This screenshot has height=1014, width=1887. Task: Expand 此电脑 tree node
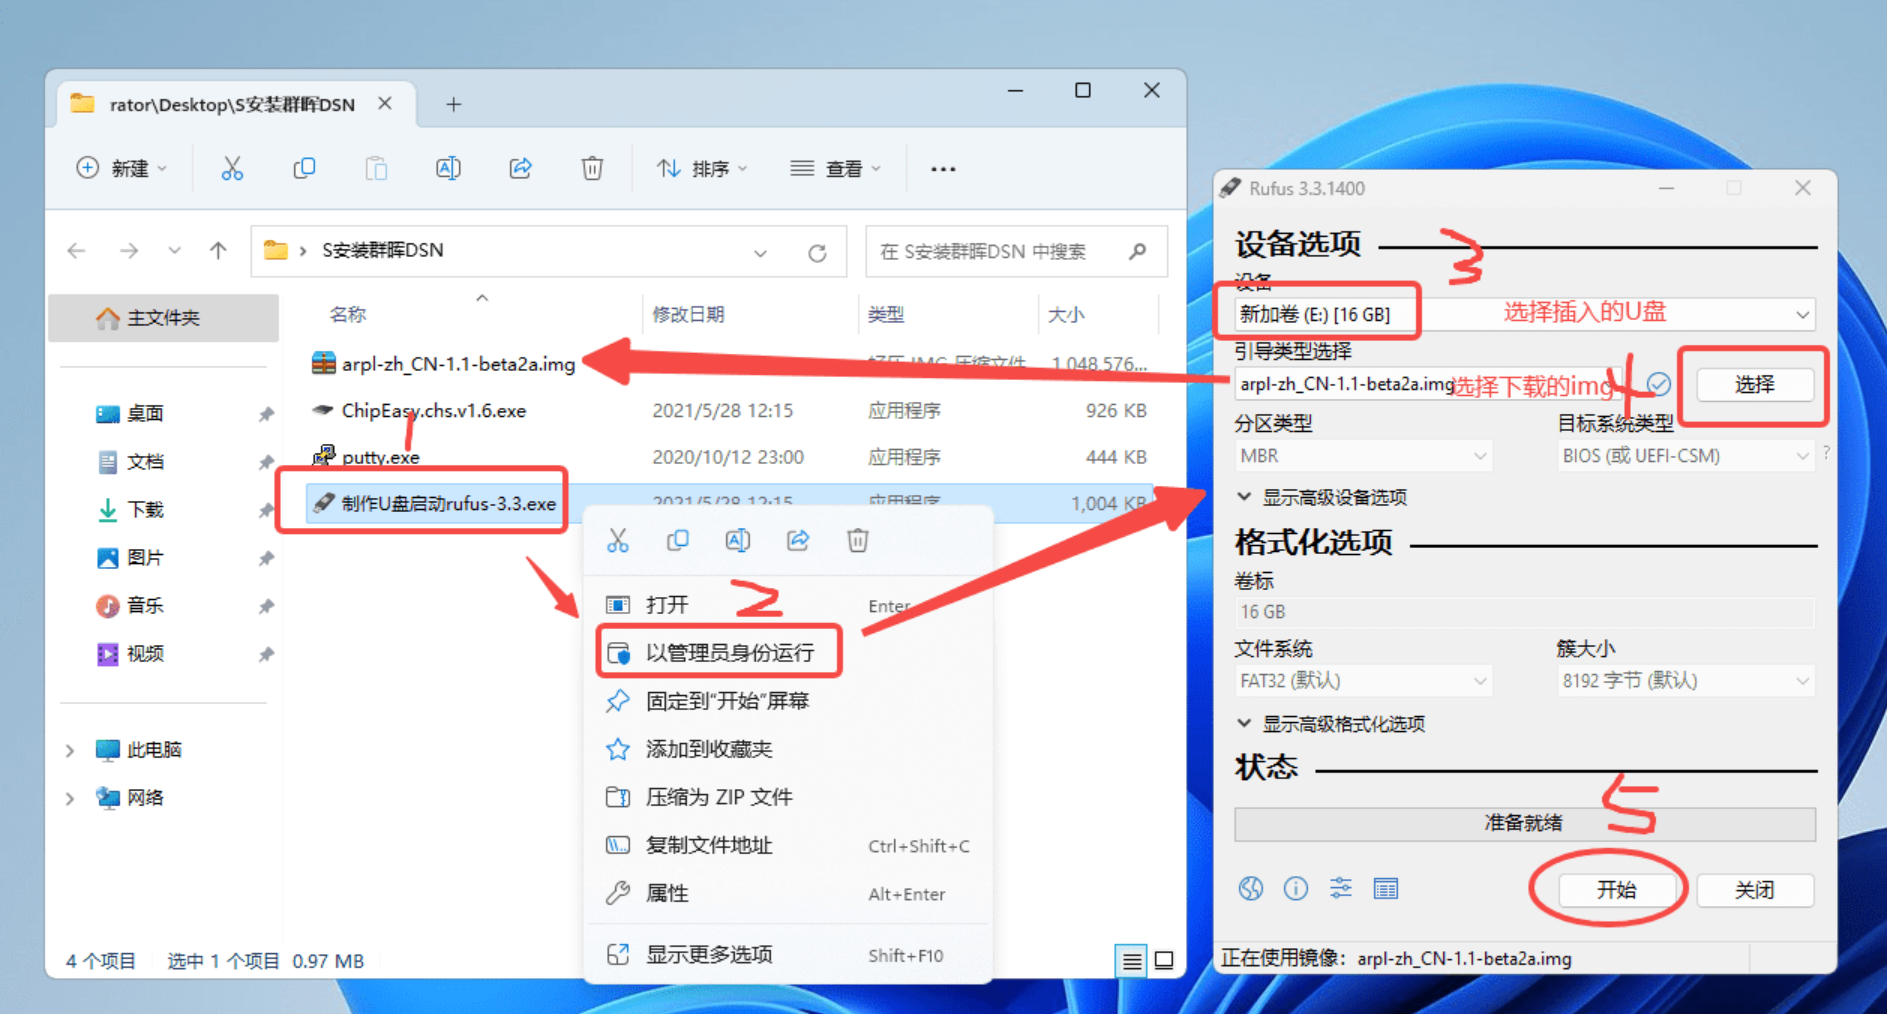pyautogui.click(x=70, y=750)
